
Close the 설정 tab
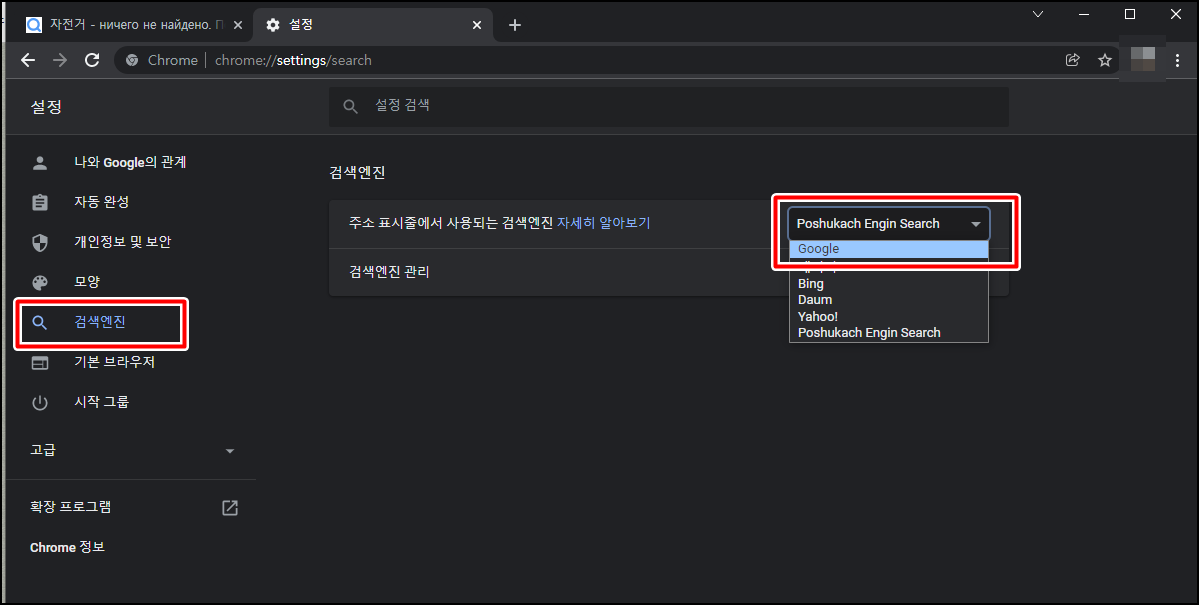point(477,25)
